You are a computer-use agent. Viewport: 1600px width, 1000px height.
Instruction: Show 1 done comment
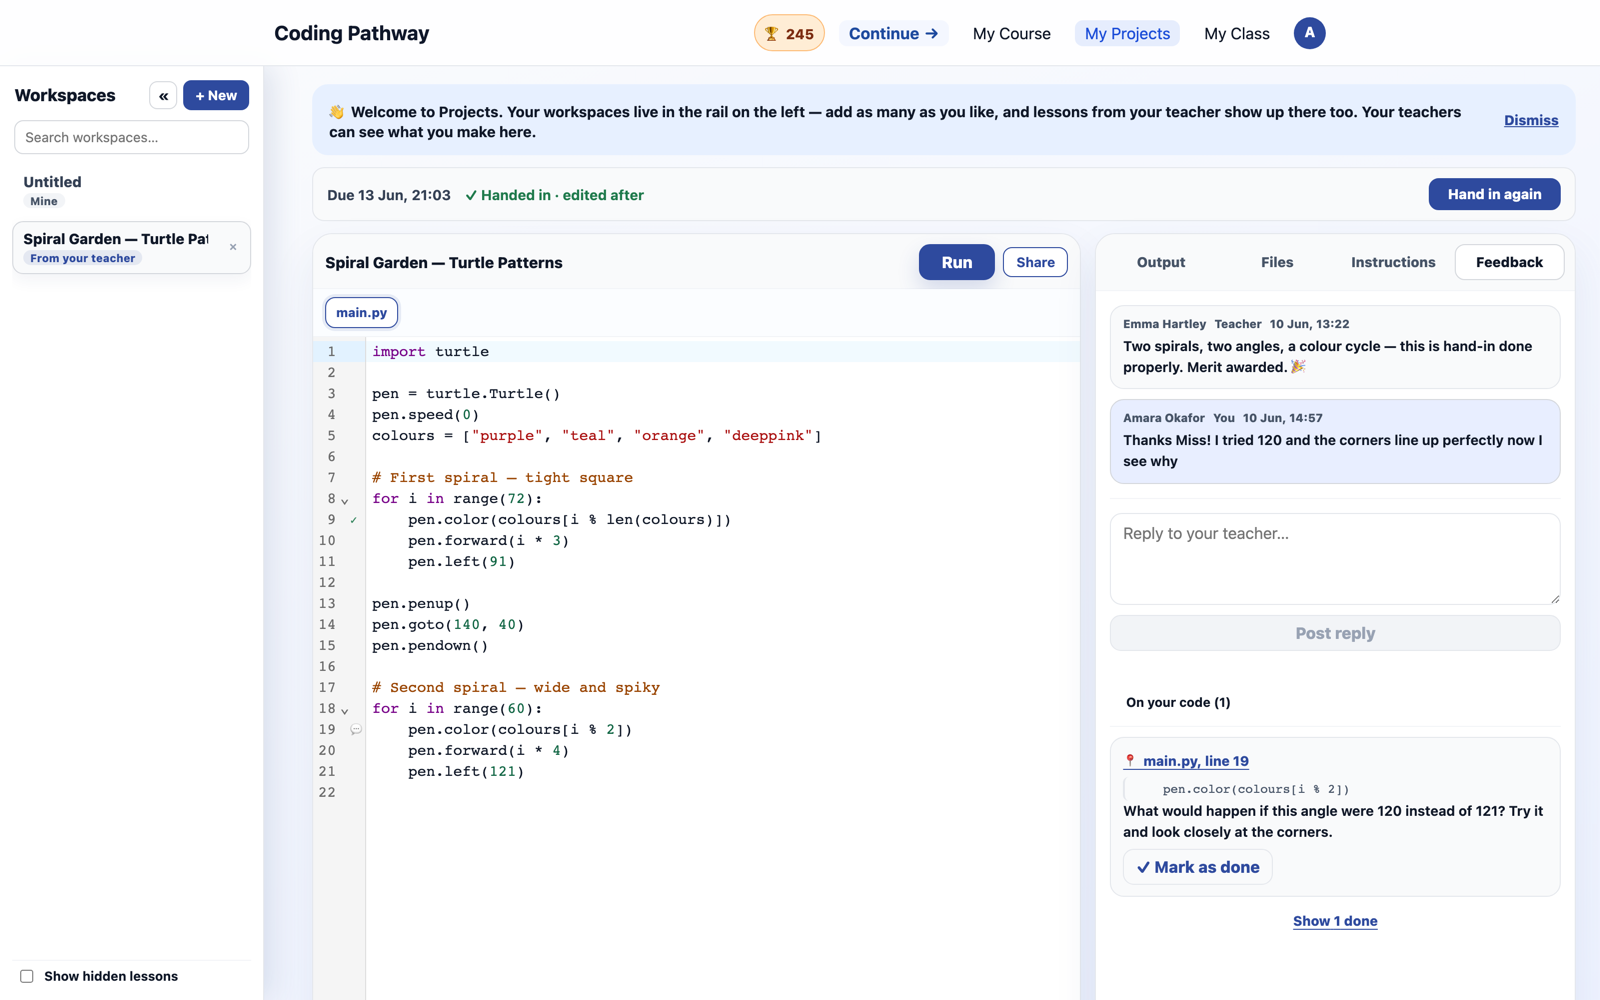tap(1335, 921)
